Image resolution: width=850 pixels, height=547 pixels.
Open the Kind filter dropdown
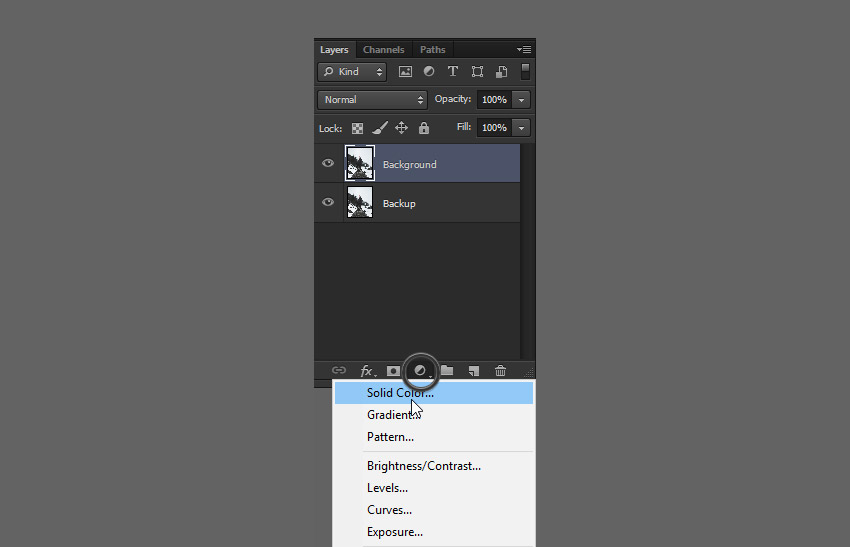[x=352, y=72]
